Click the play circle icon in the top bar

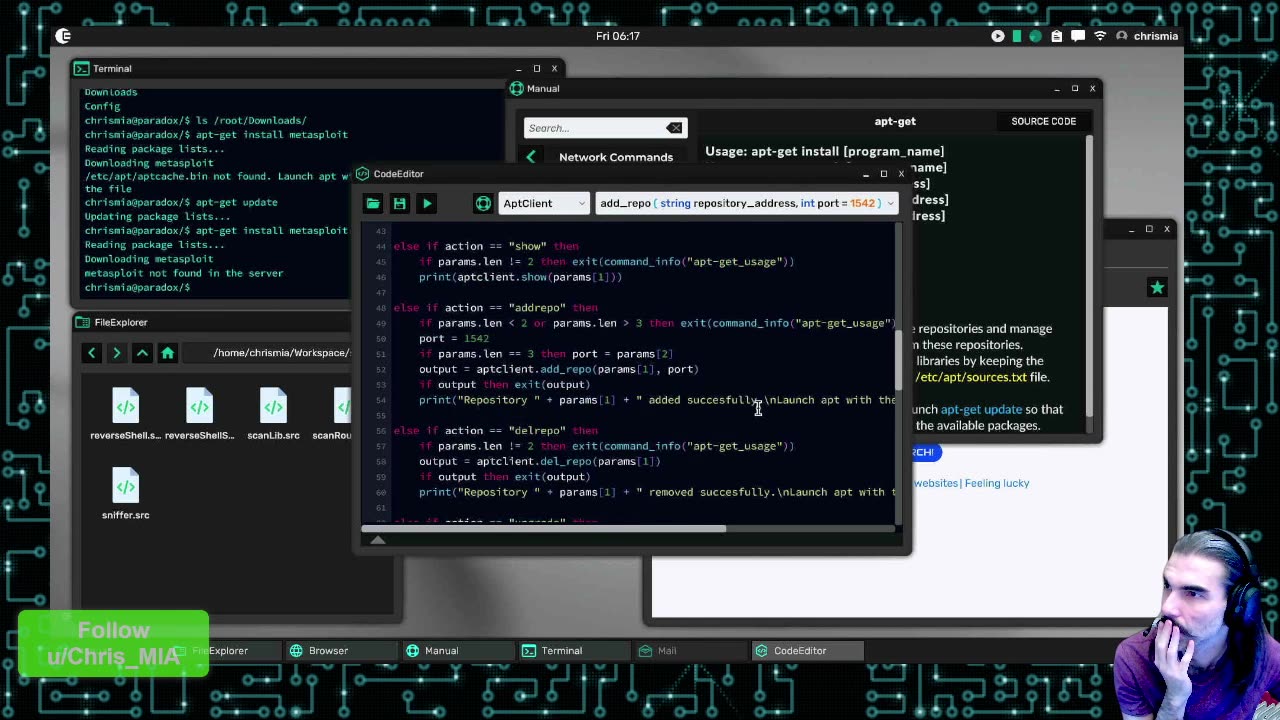point(998,36)
